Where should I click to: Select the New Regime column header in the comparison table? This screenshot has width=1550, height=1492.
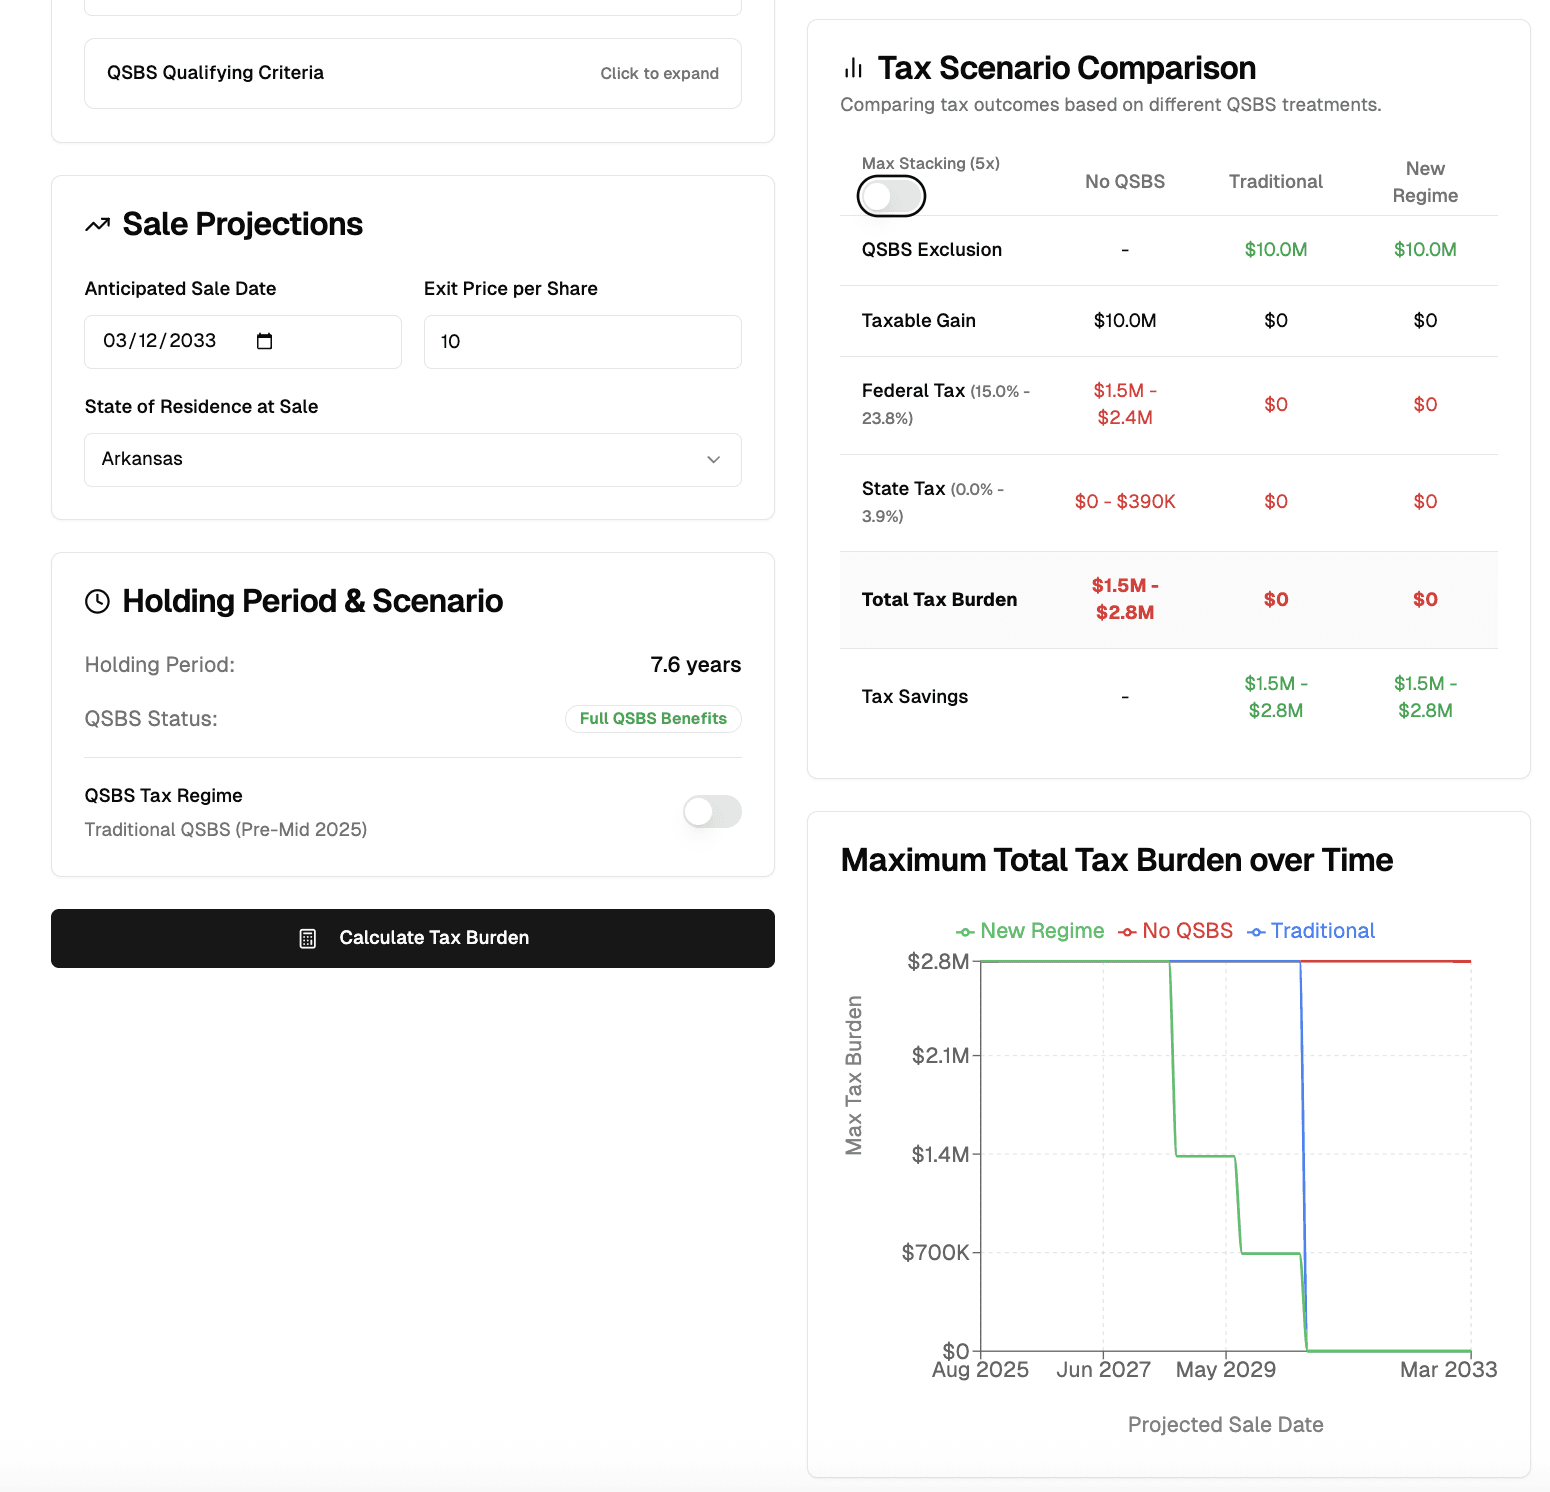click(1425, 182)
